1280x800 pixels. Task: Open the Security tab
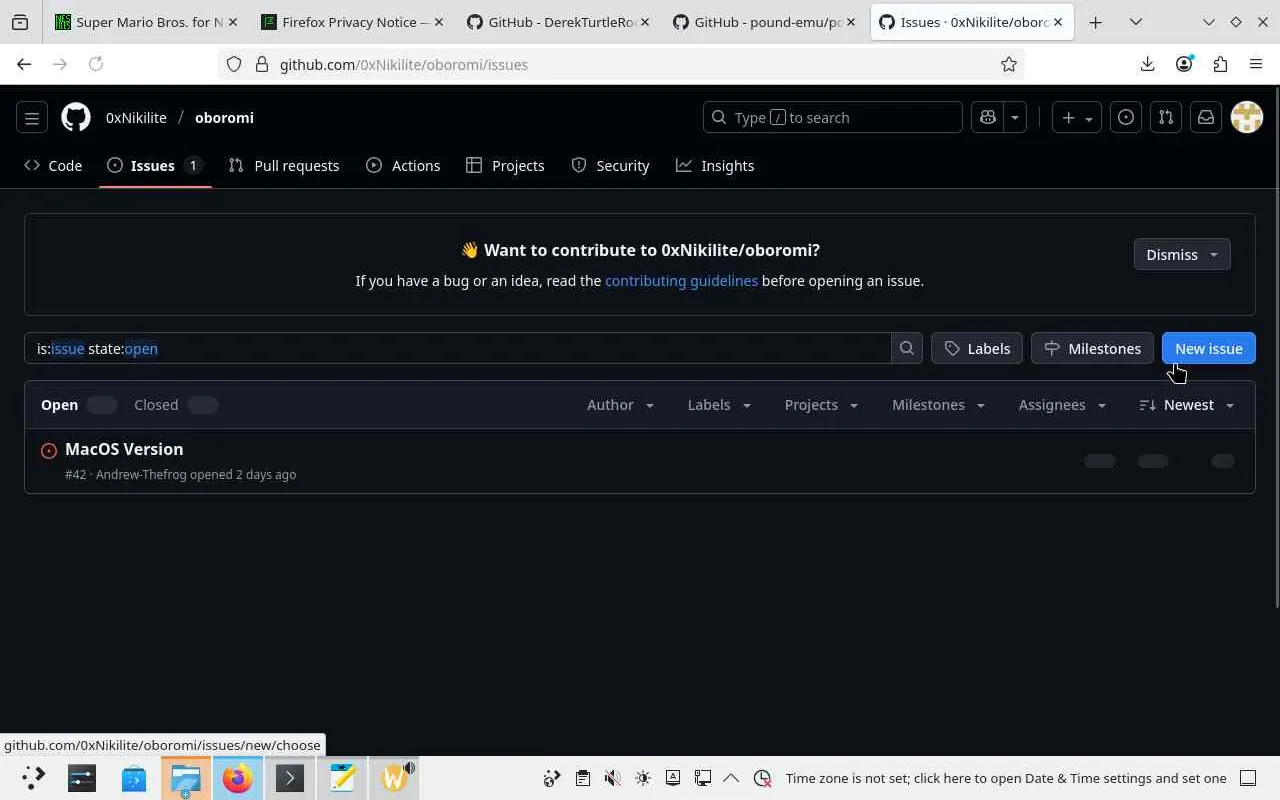[610, 166]
